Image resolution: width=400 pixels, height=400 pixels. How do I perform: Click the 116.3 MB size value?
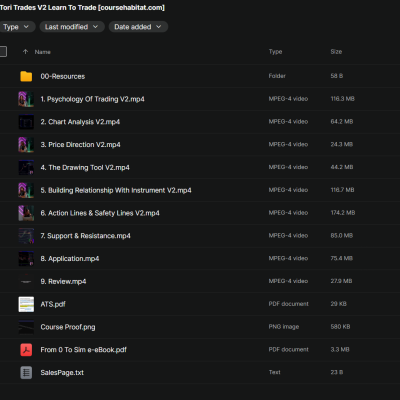point(343,99)
